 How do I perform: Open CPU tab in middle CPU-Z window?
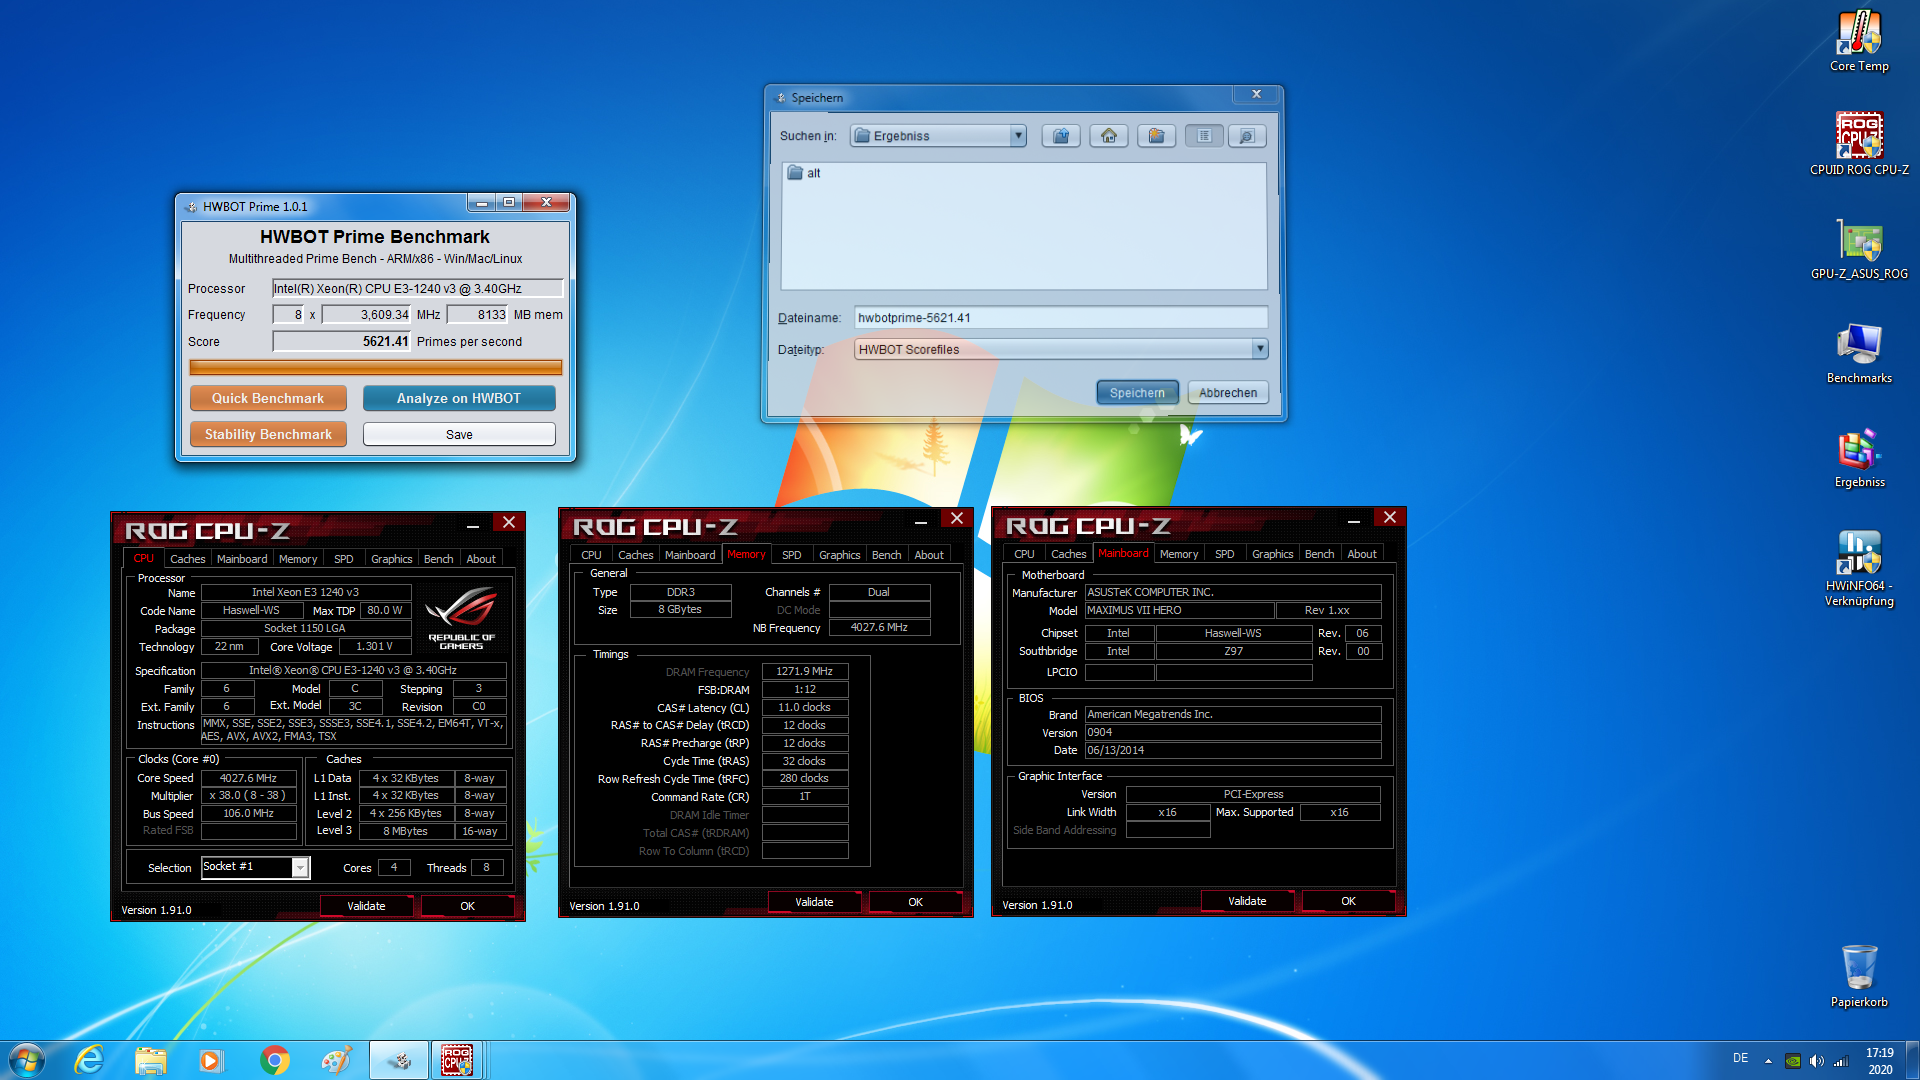point(591,555)
